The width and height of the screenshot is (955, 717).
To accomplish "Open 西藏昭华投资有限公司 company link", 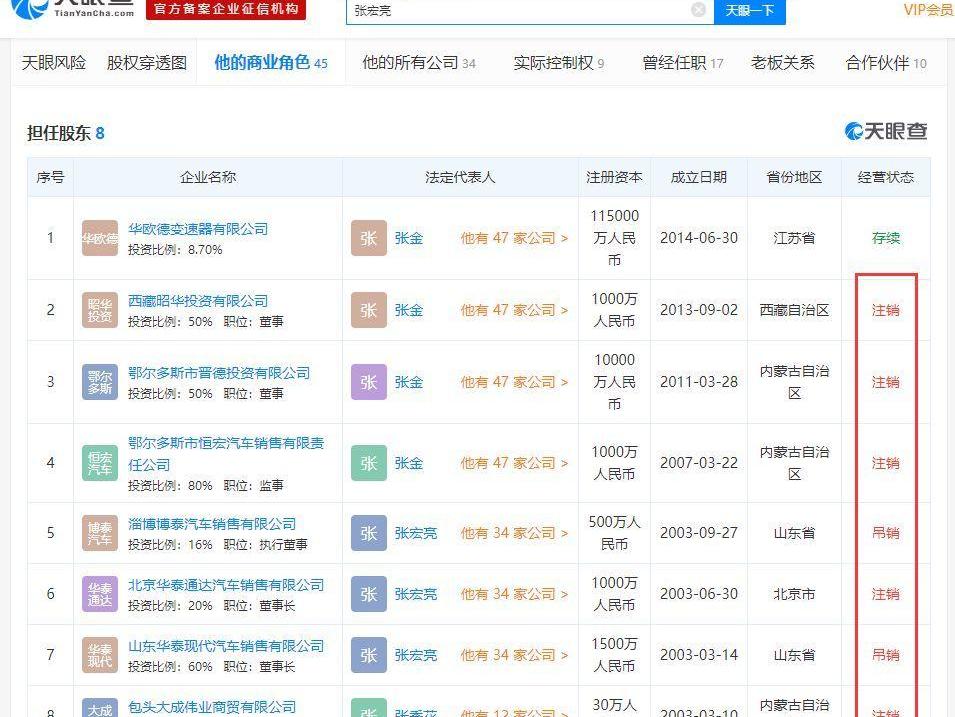I will click(198, 301).
